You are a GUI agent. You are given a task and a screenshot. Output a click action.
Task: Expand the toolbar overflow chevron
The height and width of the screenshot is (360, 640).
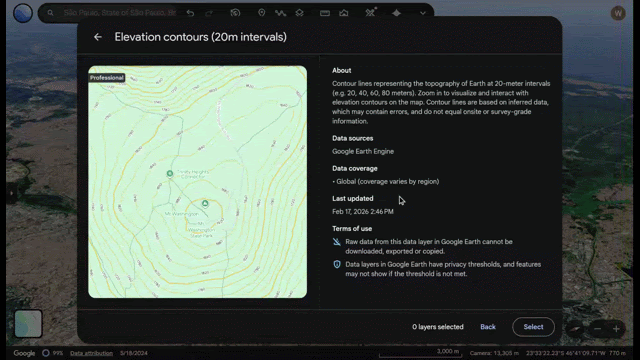(423, 13)
